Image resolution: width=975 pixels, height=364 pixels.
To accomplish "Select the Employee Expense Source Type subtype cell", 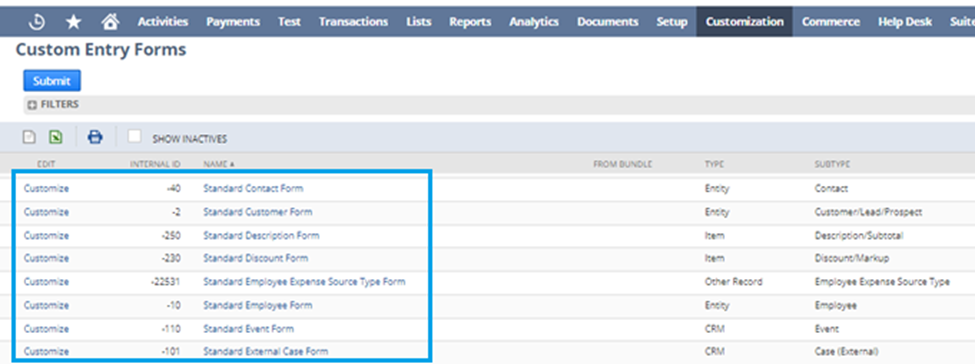I will point(882,281).
